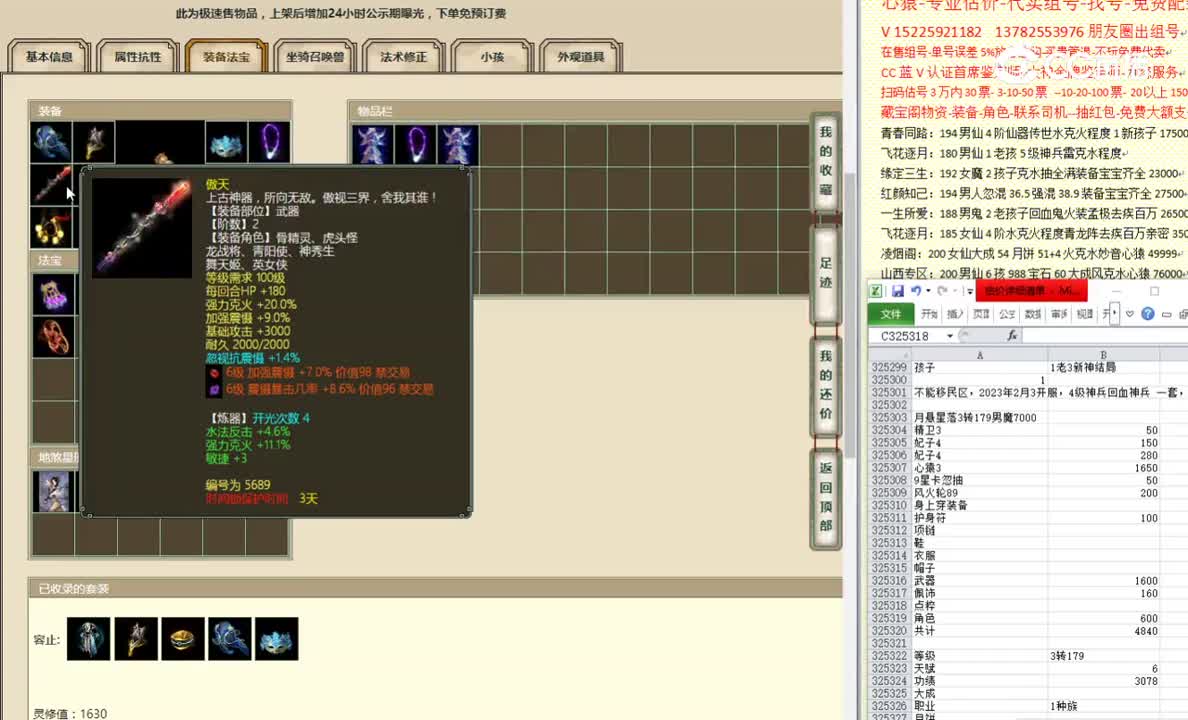Click the Excel undo icon
Screen dimensions: 1188x720
pos(916,291)
